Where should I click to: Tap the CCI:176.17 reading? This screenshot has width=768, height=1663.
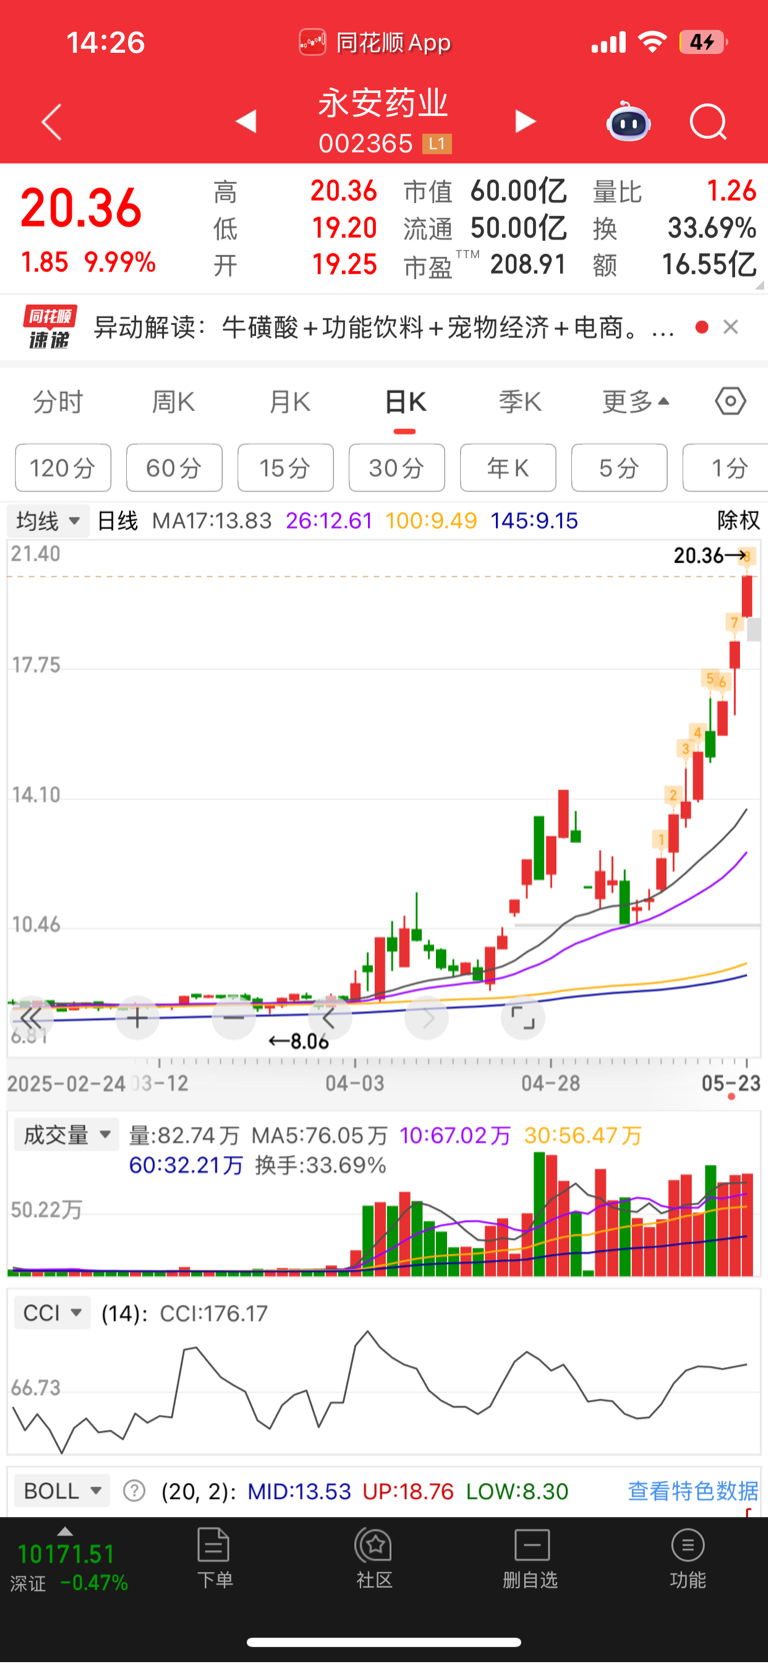tap(214, 1313)
